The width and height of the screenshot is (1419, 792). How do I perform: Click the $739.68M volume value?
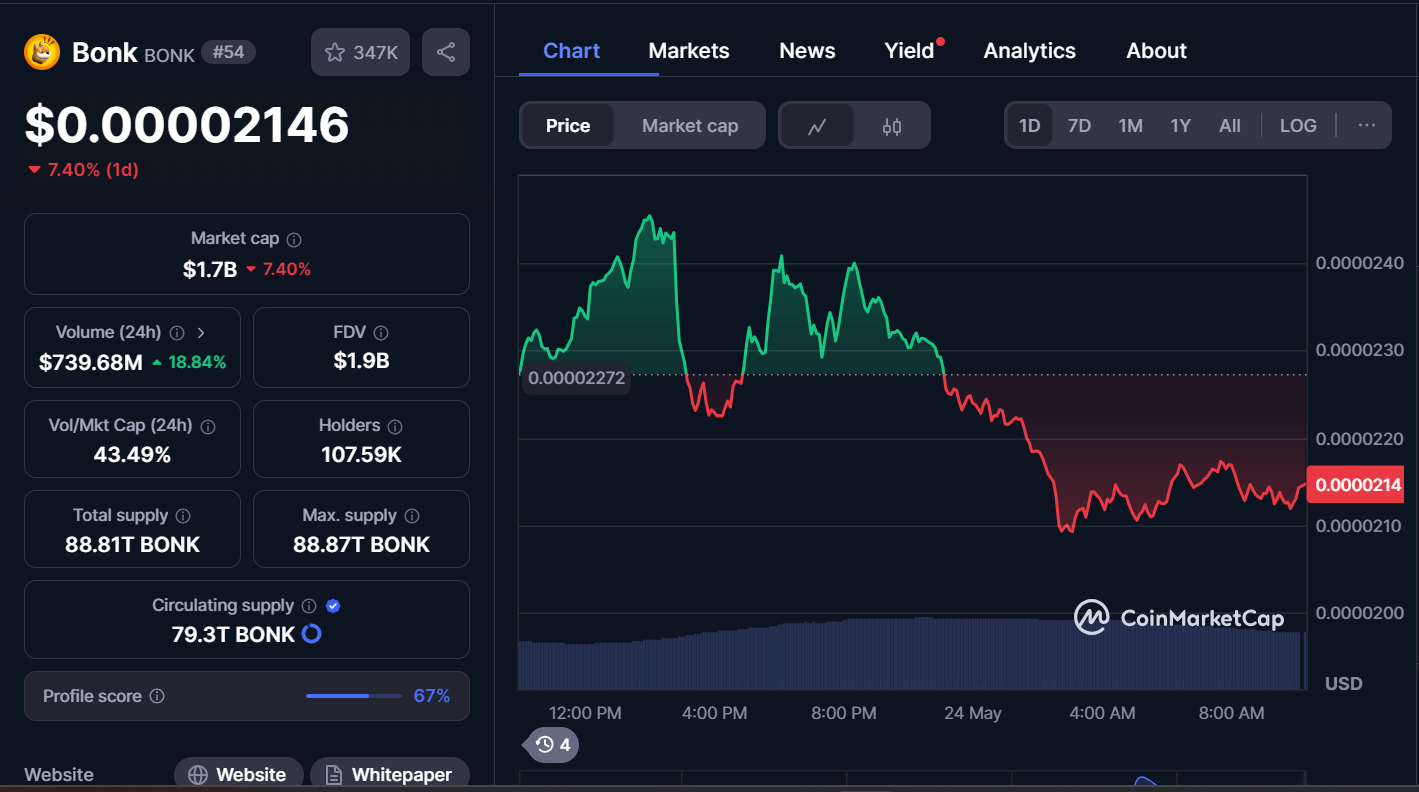coord(91,362)
